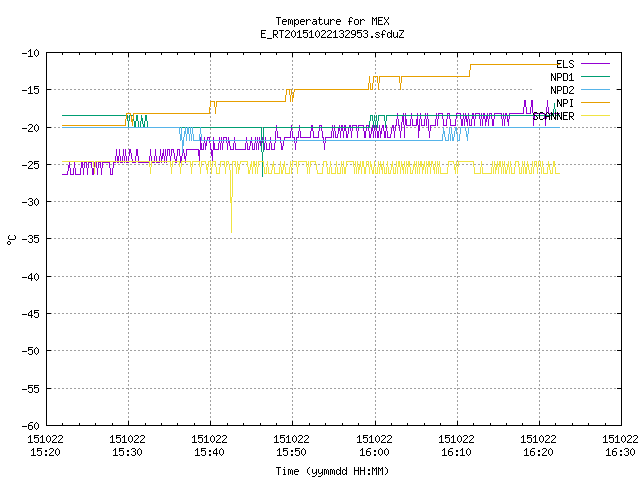Click the x-axis tick label '151022 16:30'
The height and width of the screenshot is (480, 640).
620,446
